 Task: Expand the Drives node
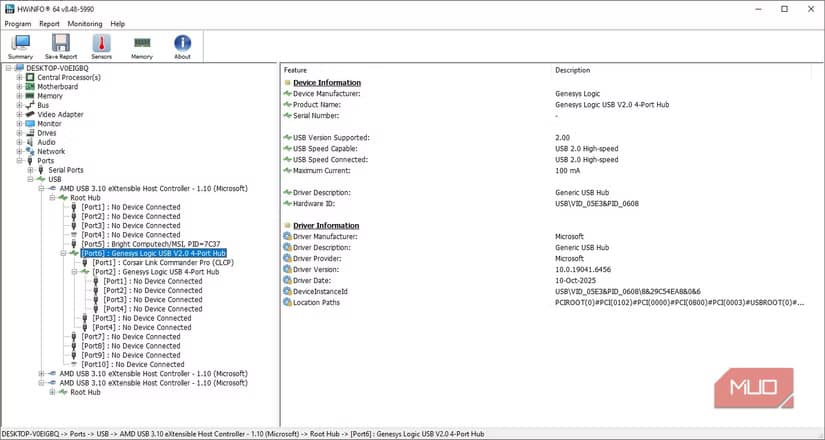19,133
